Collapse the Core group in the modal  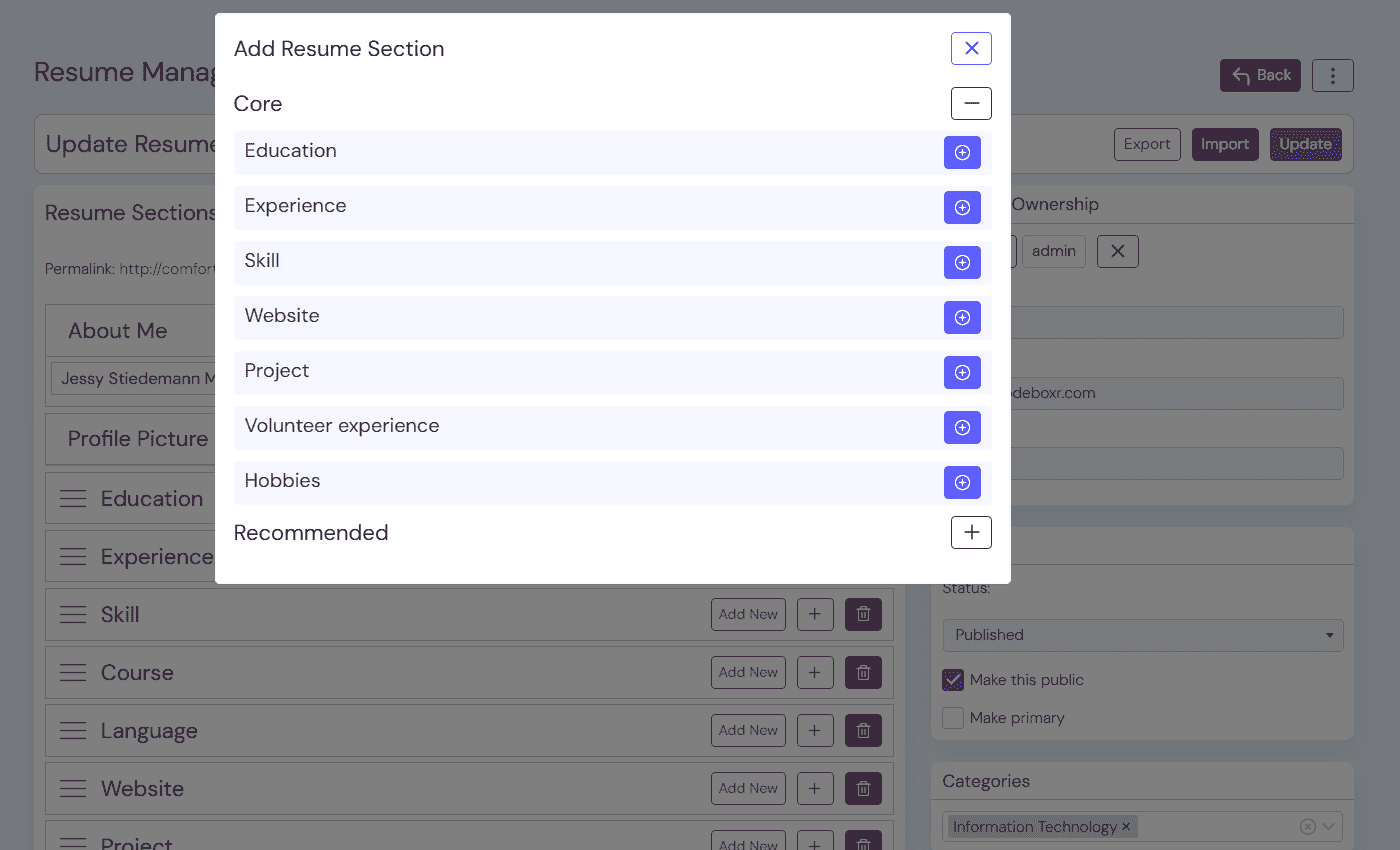[x=970, y=104]
